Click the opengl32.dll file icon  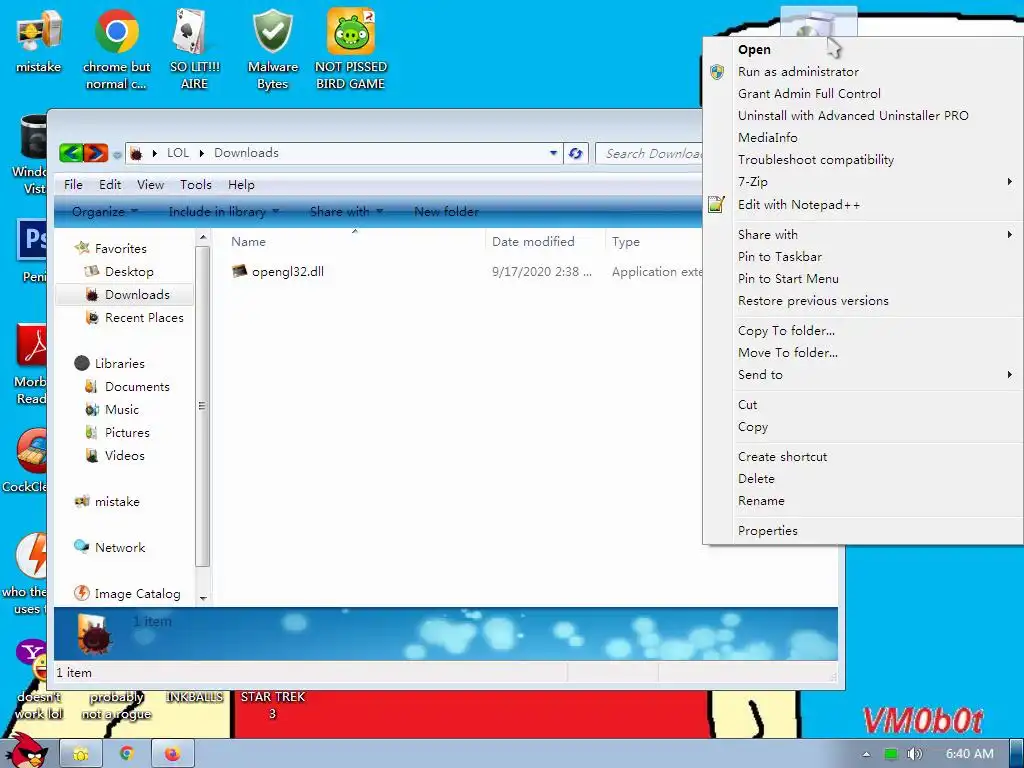pos(240,271)
